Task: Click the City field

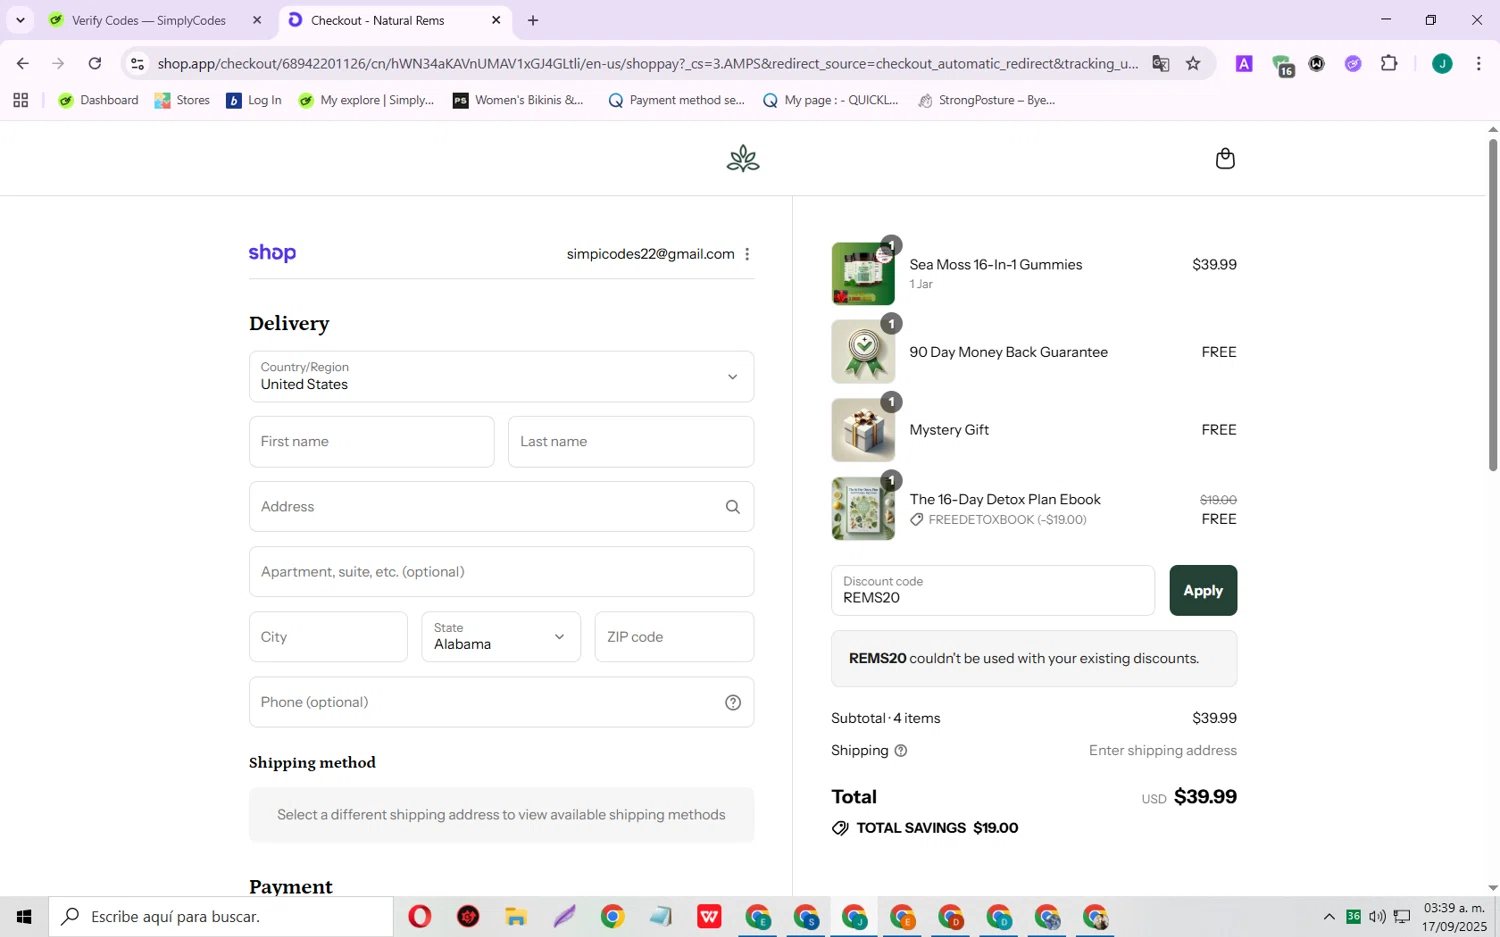Action: point(328,637)
